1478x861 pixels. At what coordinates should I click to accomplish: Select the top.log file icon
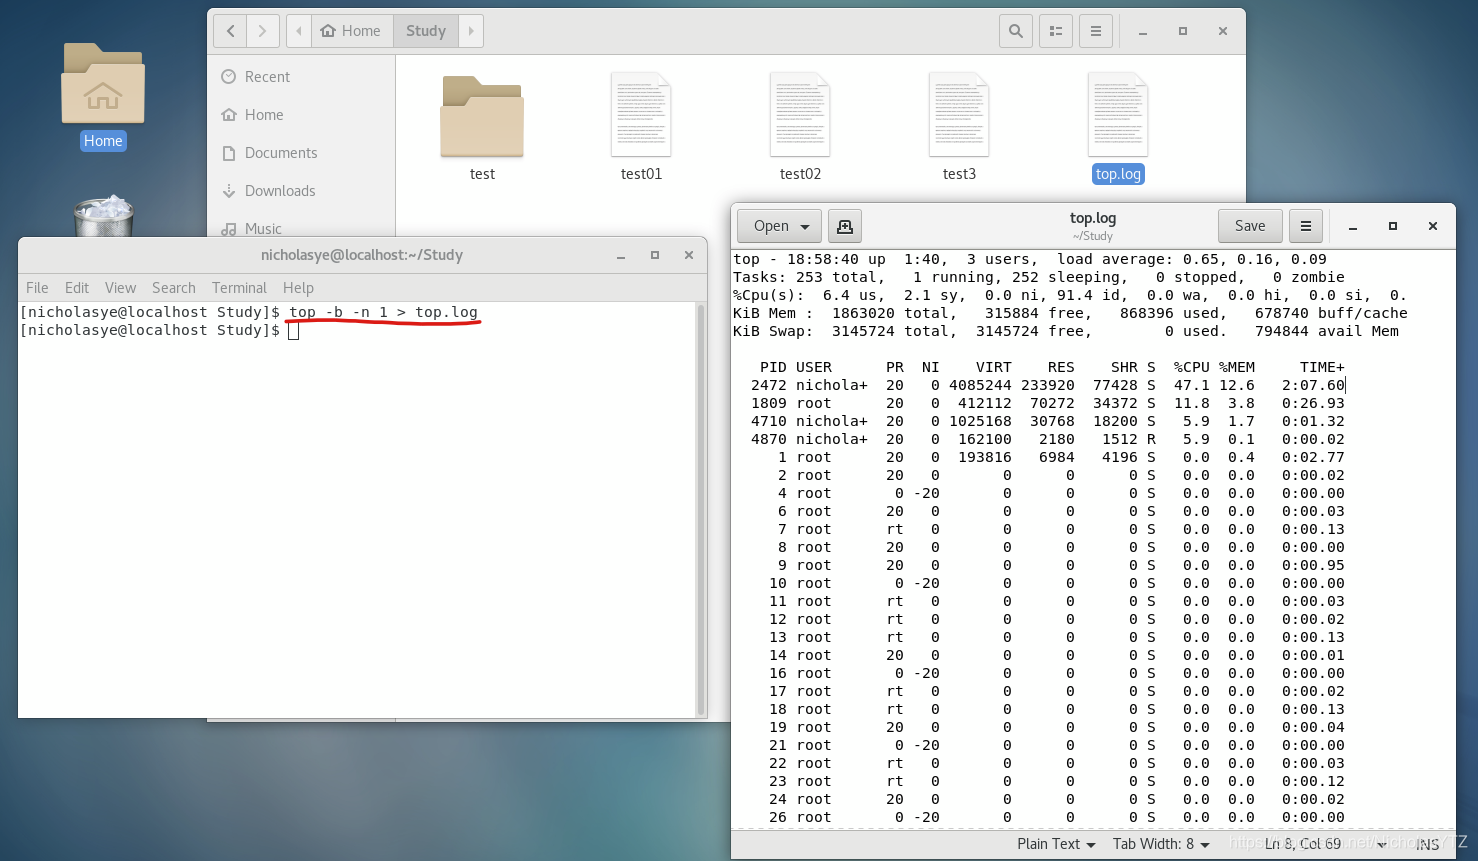pyautogui.click(x=1118, y=115)
